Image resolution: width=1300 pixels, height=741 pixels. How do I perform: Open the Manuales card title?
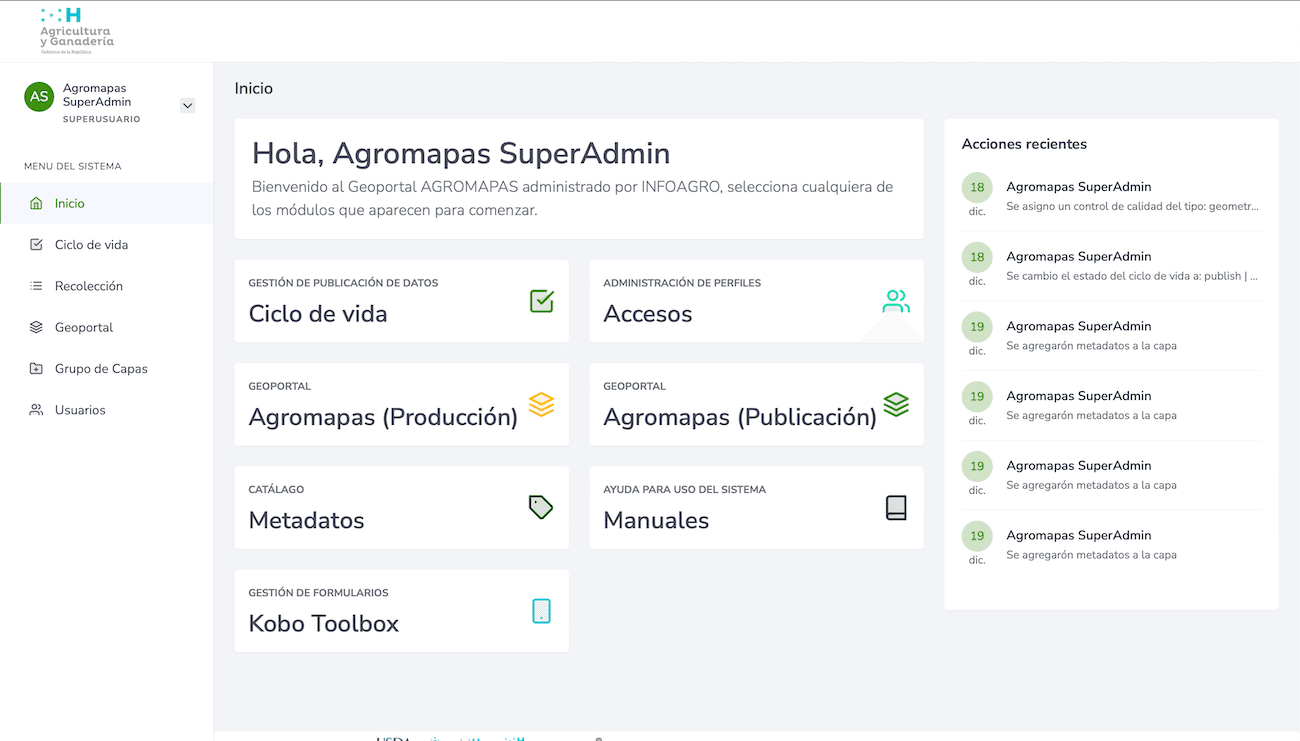pyautogui.click(x=657, y=521)
